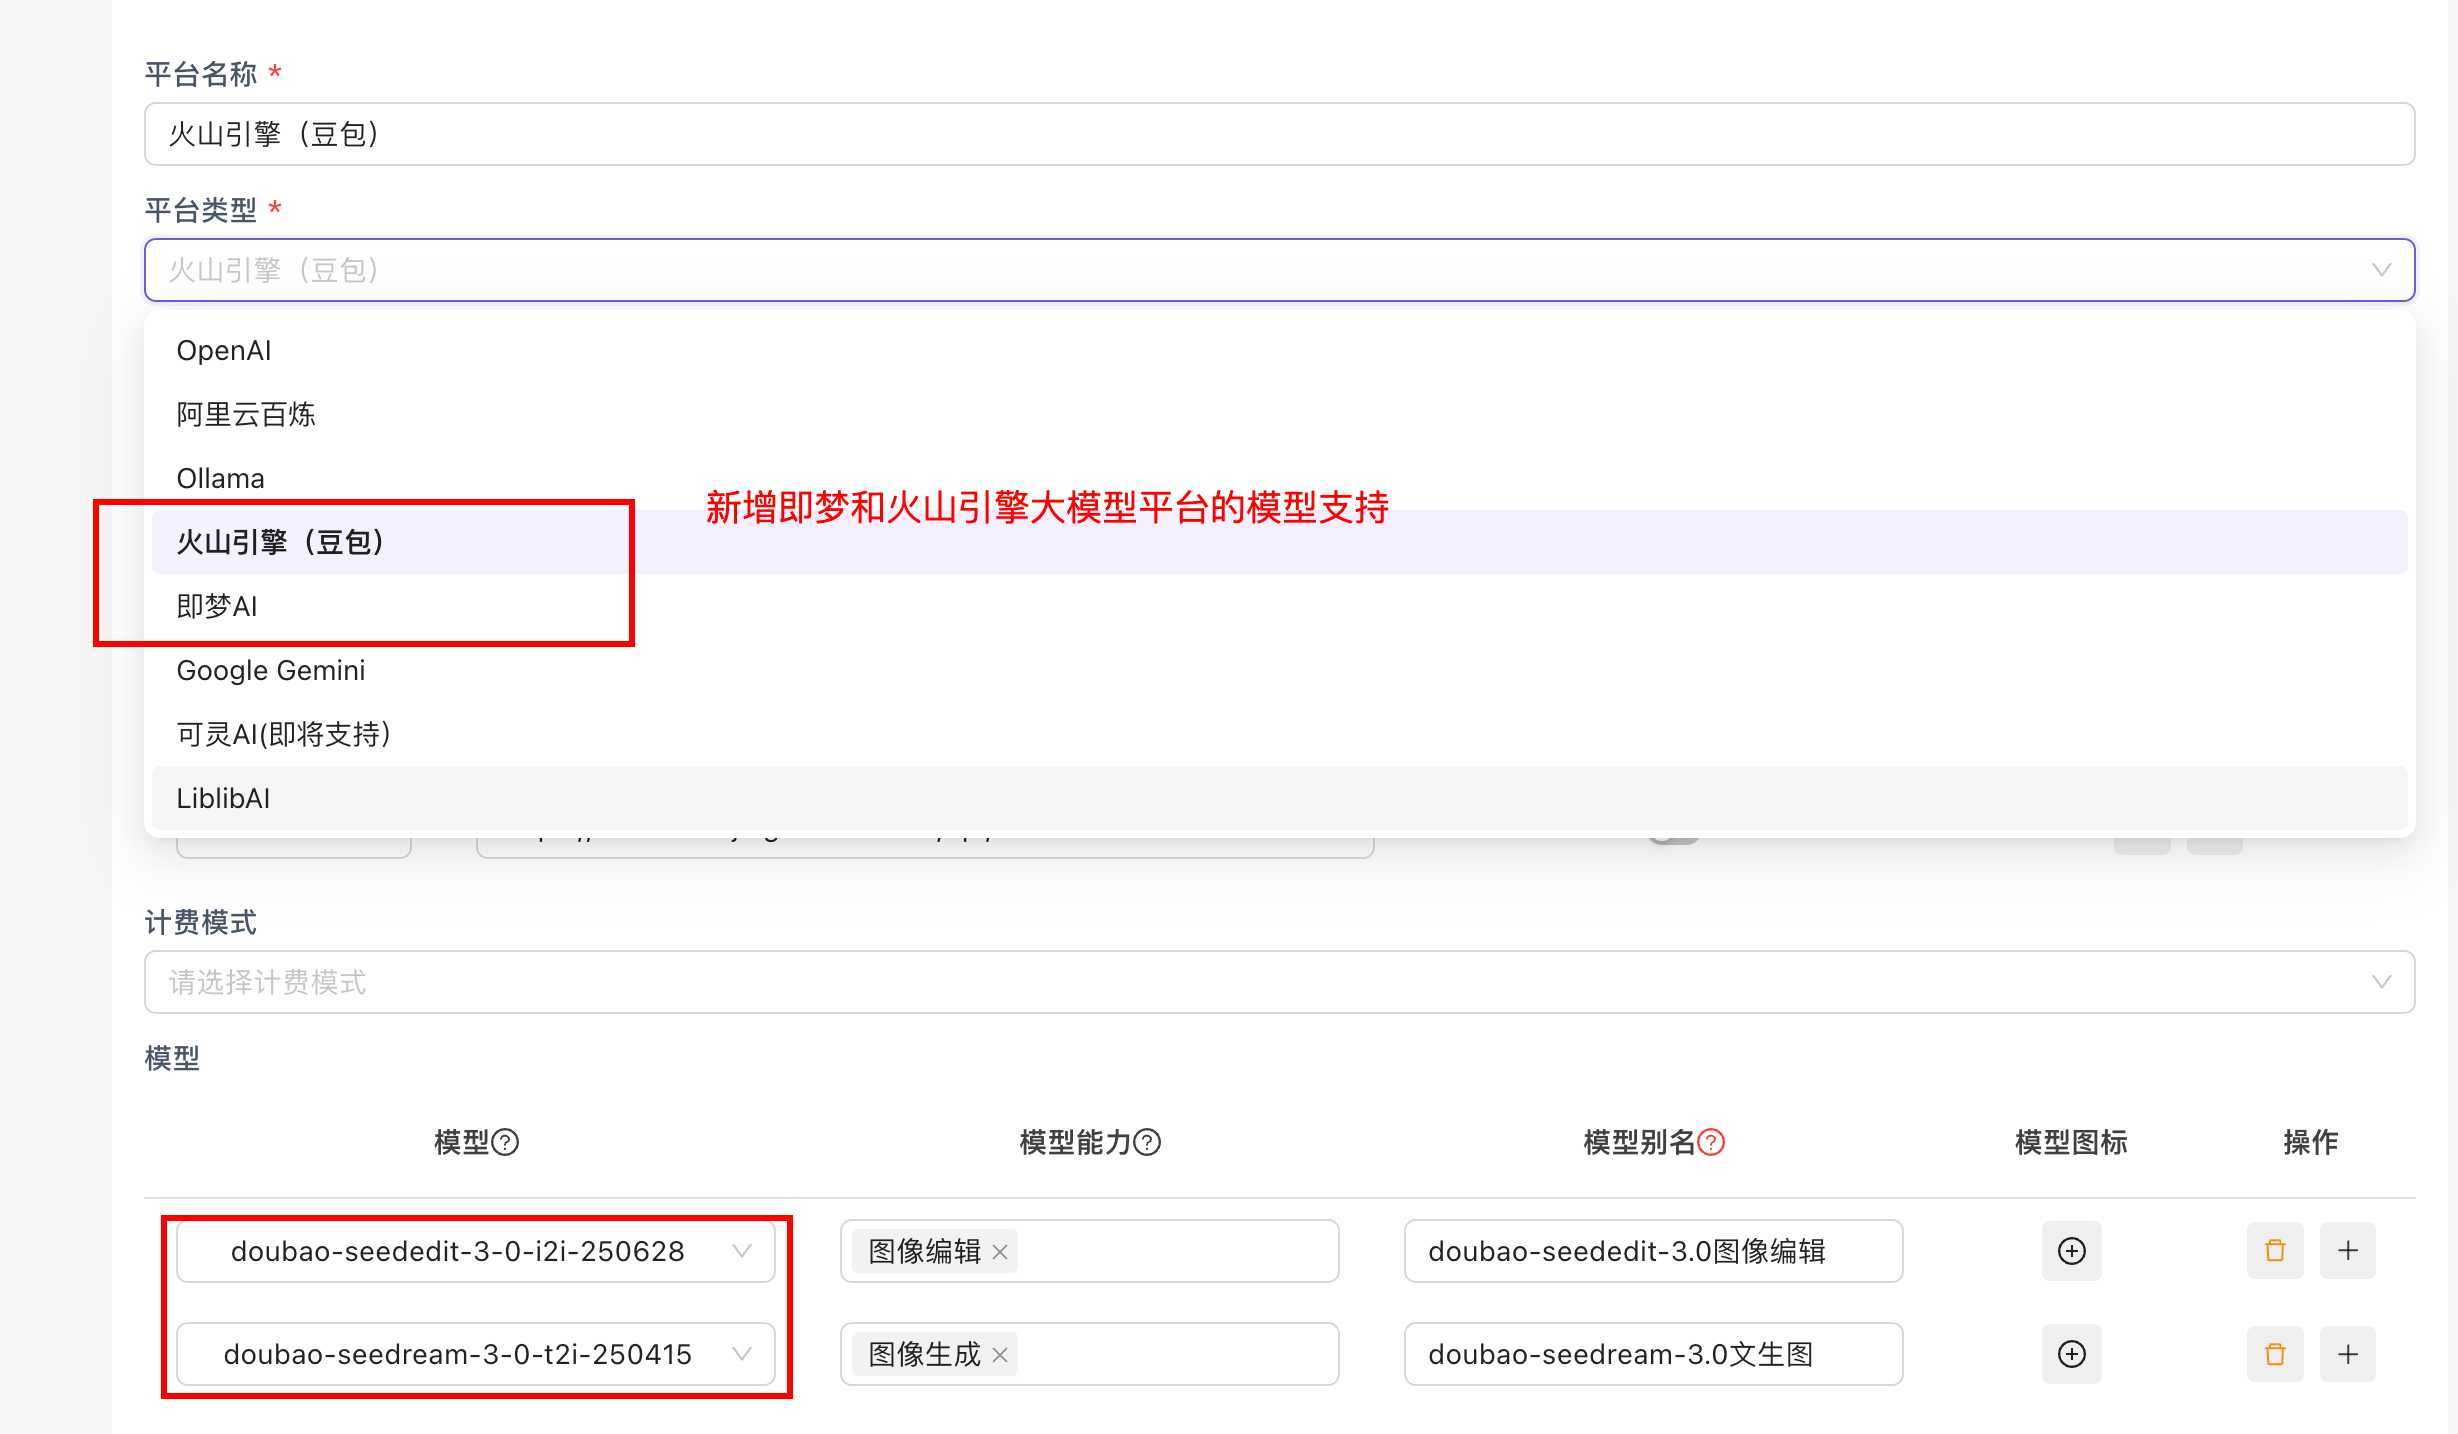Open the 计费模式 select box
2458x1434 pixels.
(1279, 982)
